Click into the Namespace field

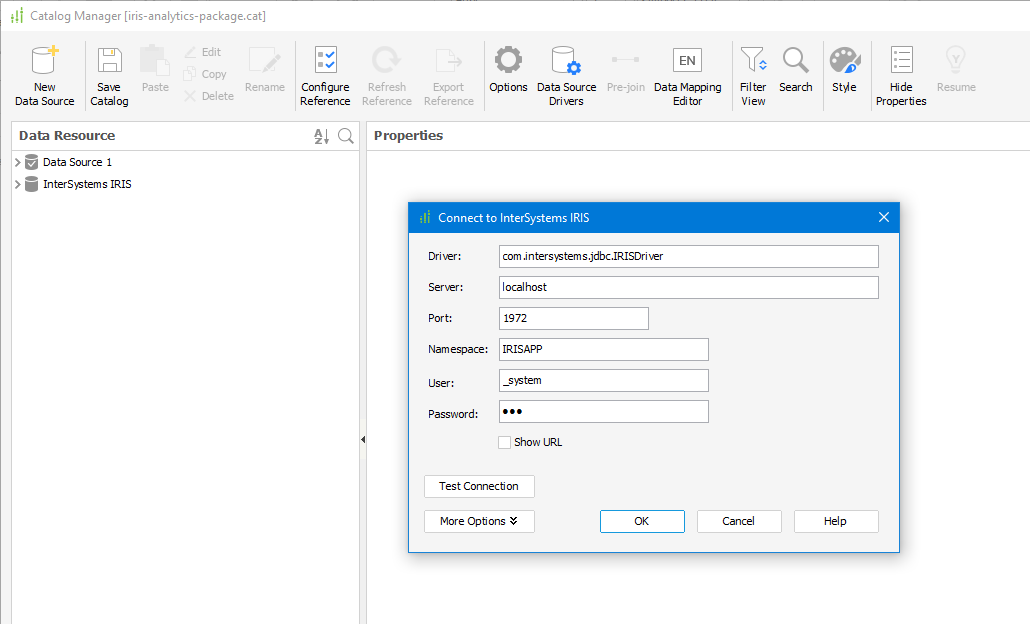[603, 349]
